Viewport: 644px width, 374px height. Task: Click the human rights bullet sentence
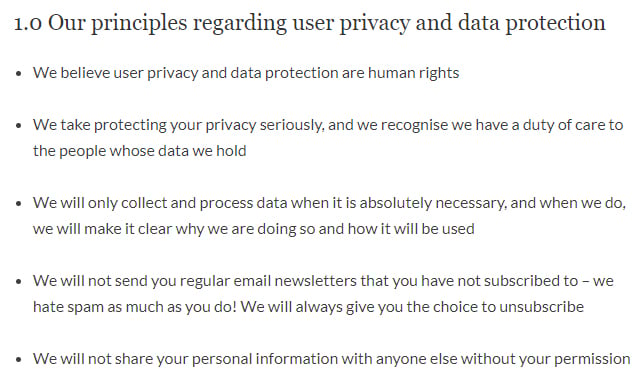coord(246,73)
